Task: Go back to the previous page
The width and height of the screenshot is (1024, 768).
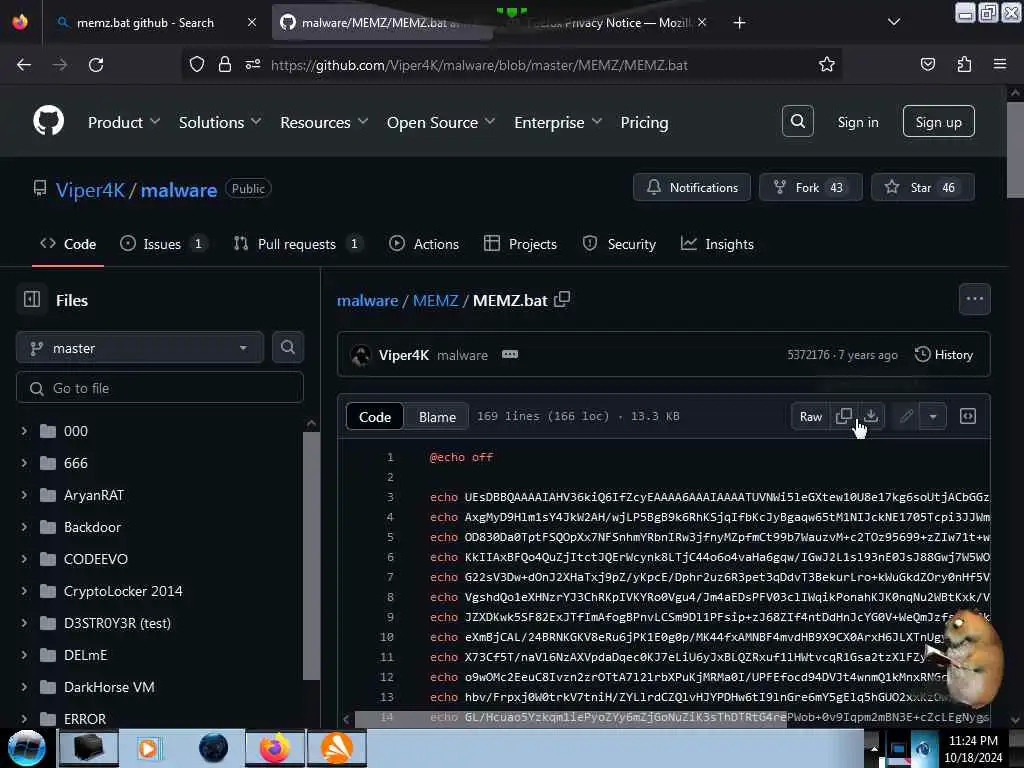Action: [24, 65]
